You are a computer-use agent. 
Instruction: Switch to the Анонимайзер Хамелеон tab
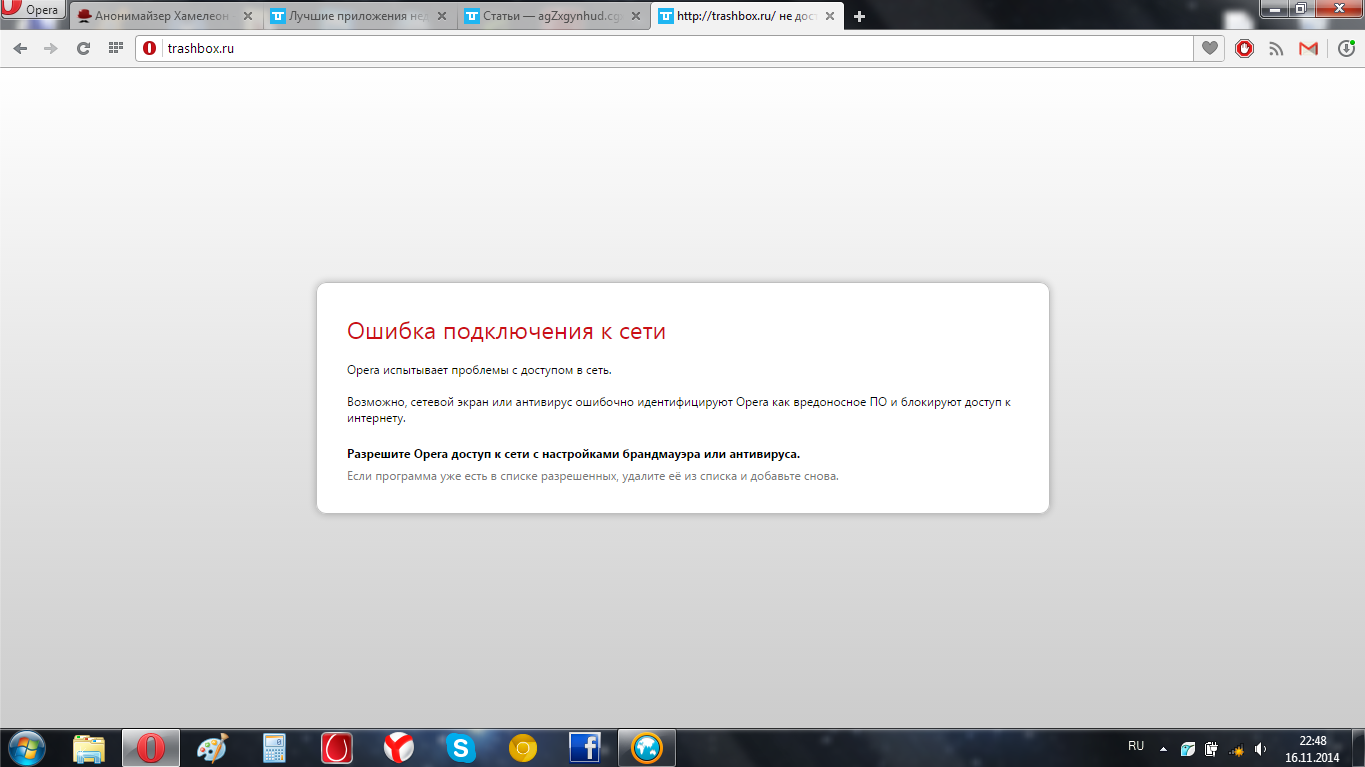point(165,16)
